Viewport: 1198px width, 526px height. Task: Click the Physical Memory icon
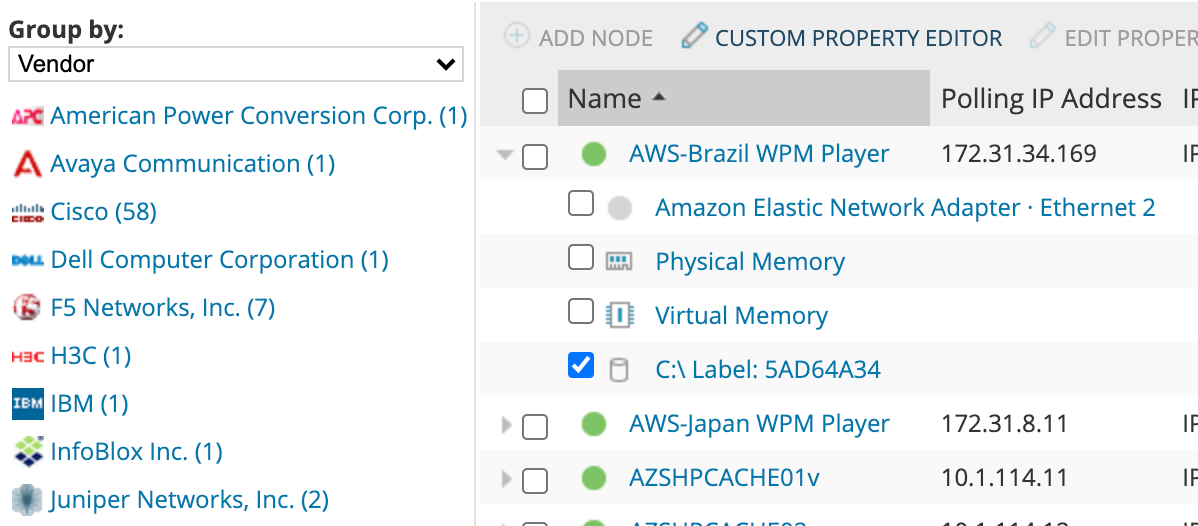click(620, 262)
